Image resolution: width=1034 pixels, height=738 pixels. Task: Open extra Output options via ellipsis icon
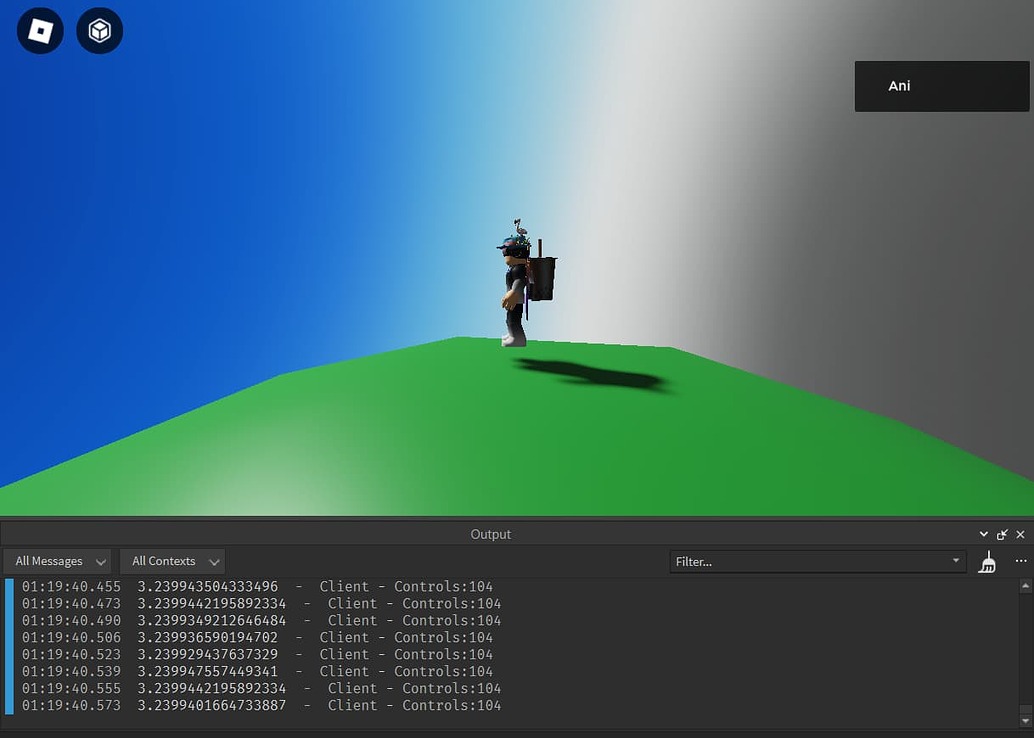(1021, 561)
